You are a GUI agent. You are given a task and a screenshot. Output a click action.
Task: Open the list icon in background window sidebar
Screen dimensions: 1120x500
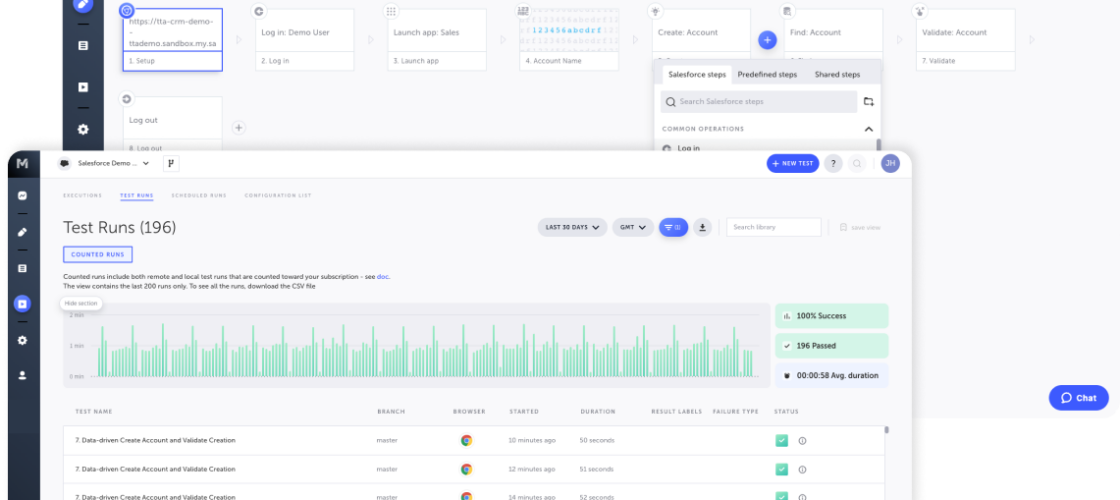coord(83,46)
